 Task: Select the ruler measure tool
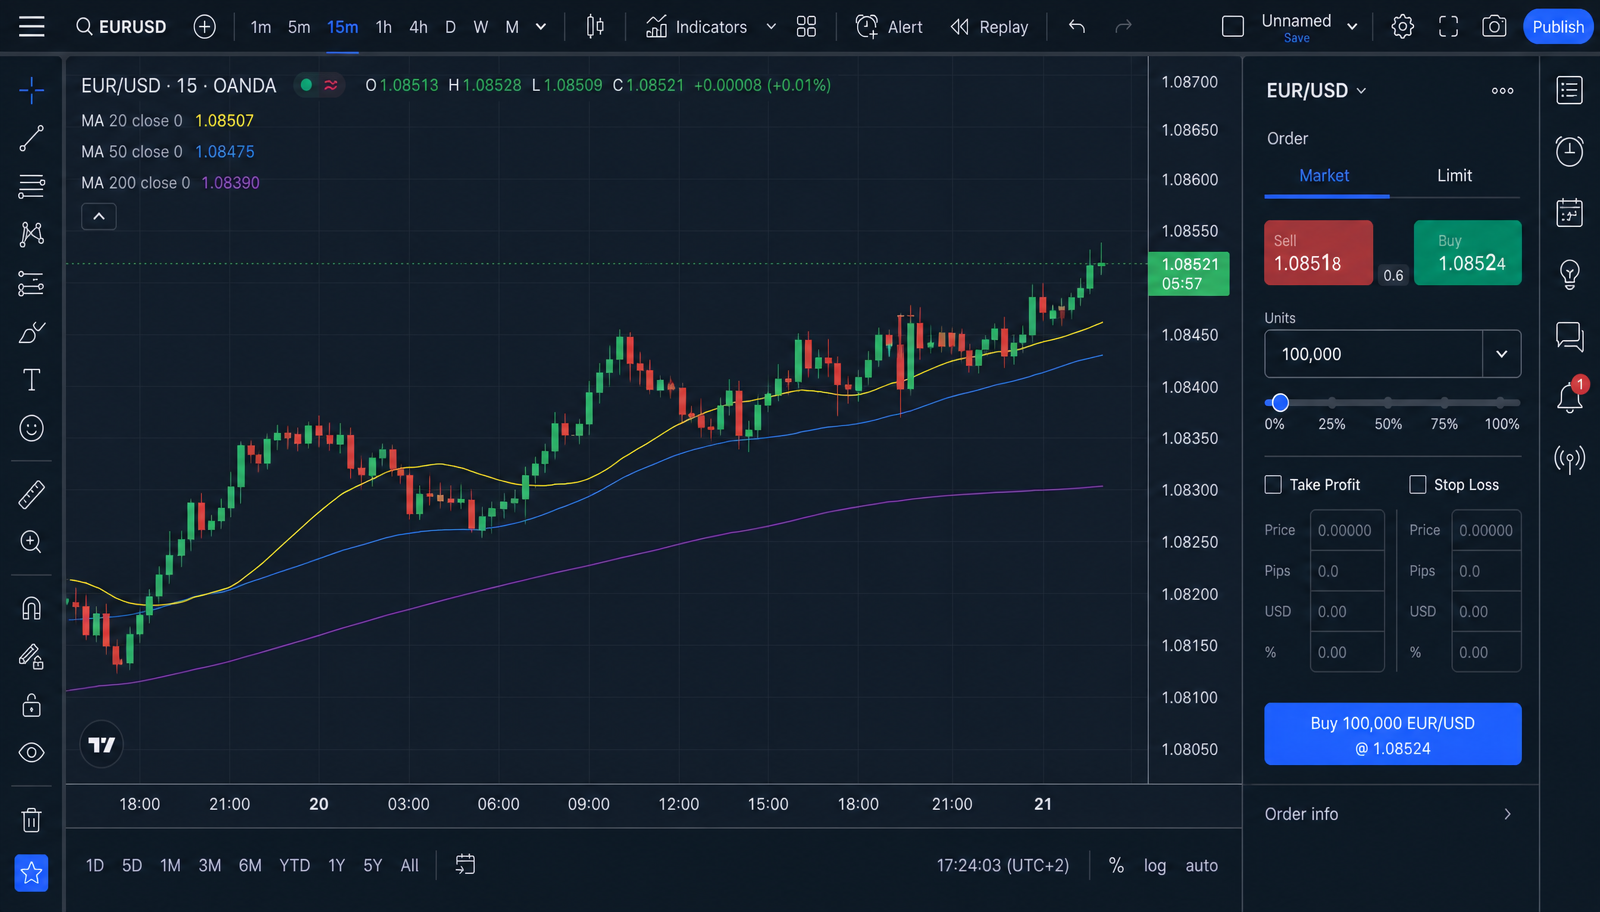(32, 494)
